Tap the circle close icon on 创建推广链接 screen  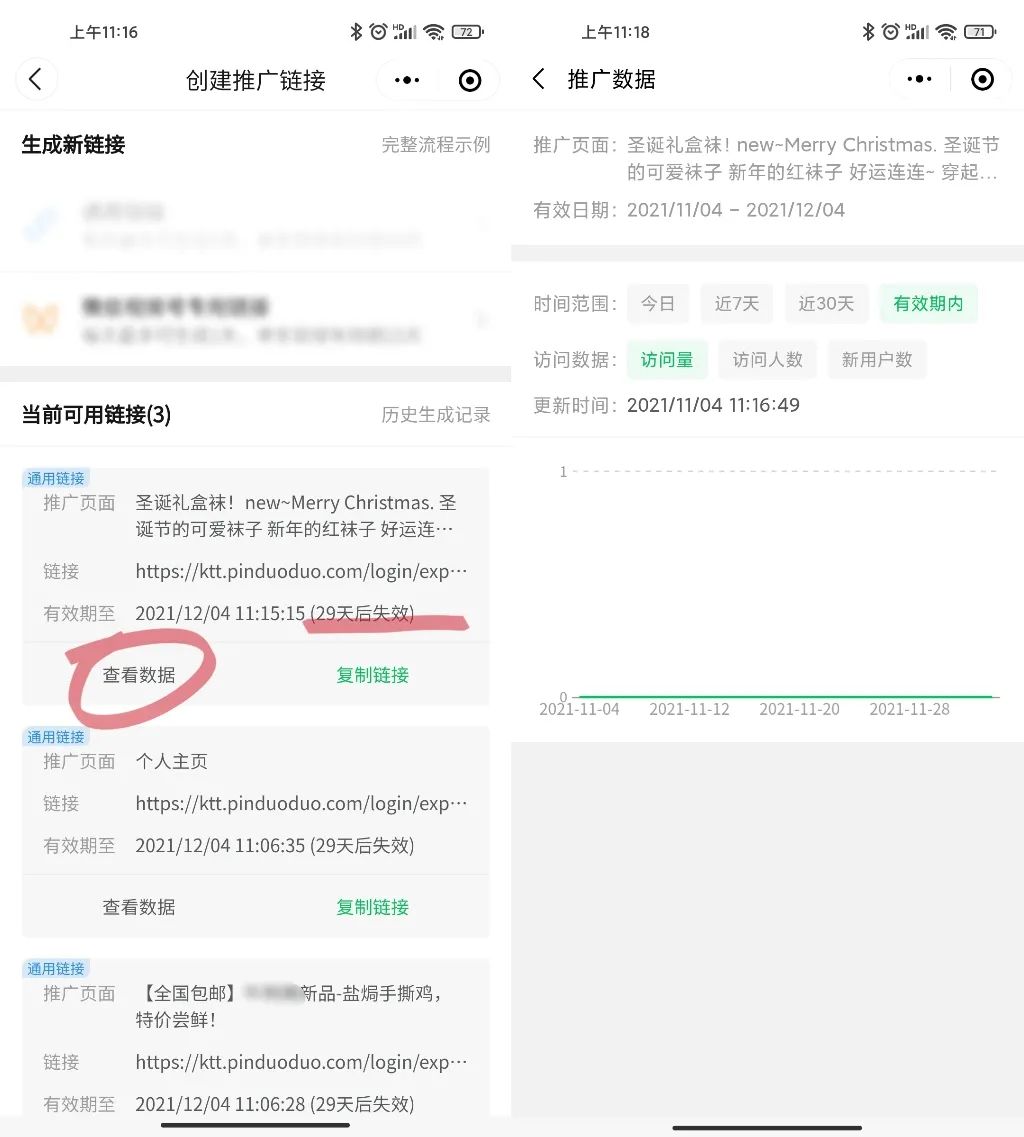470,80
